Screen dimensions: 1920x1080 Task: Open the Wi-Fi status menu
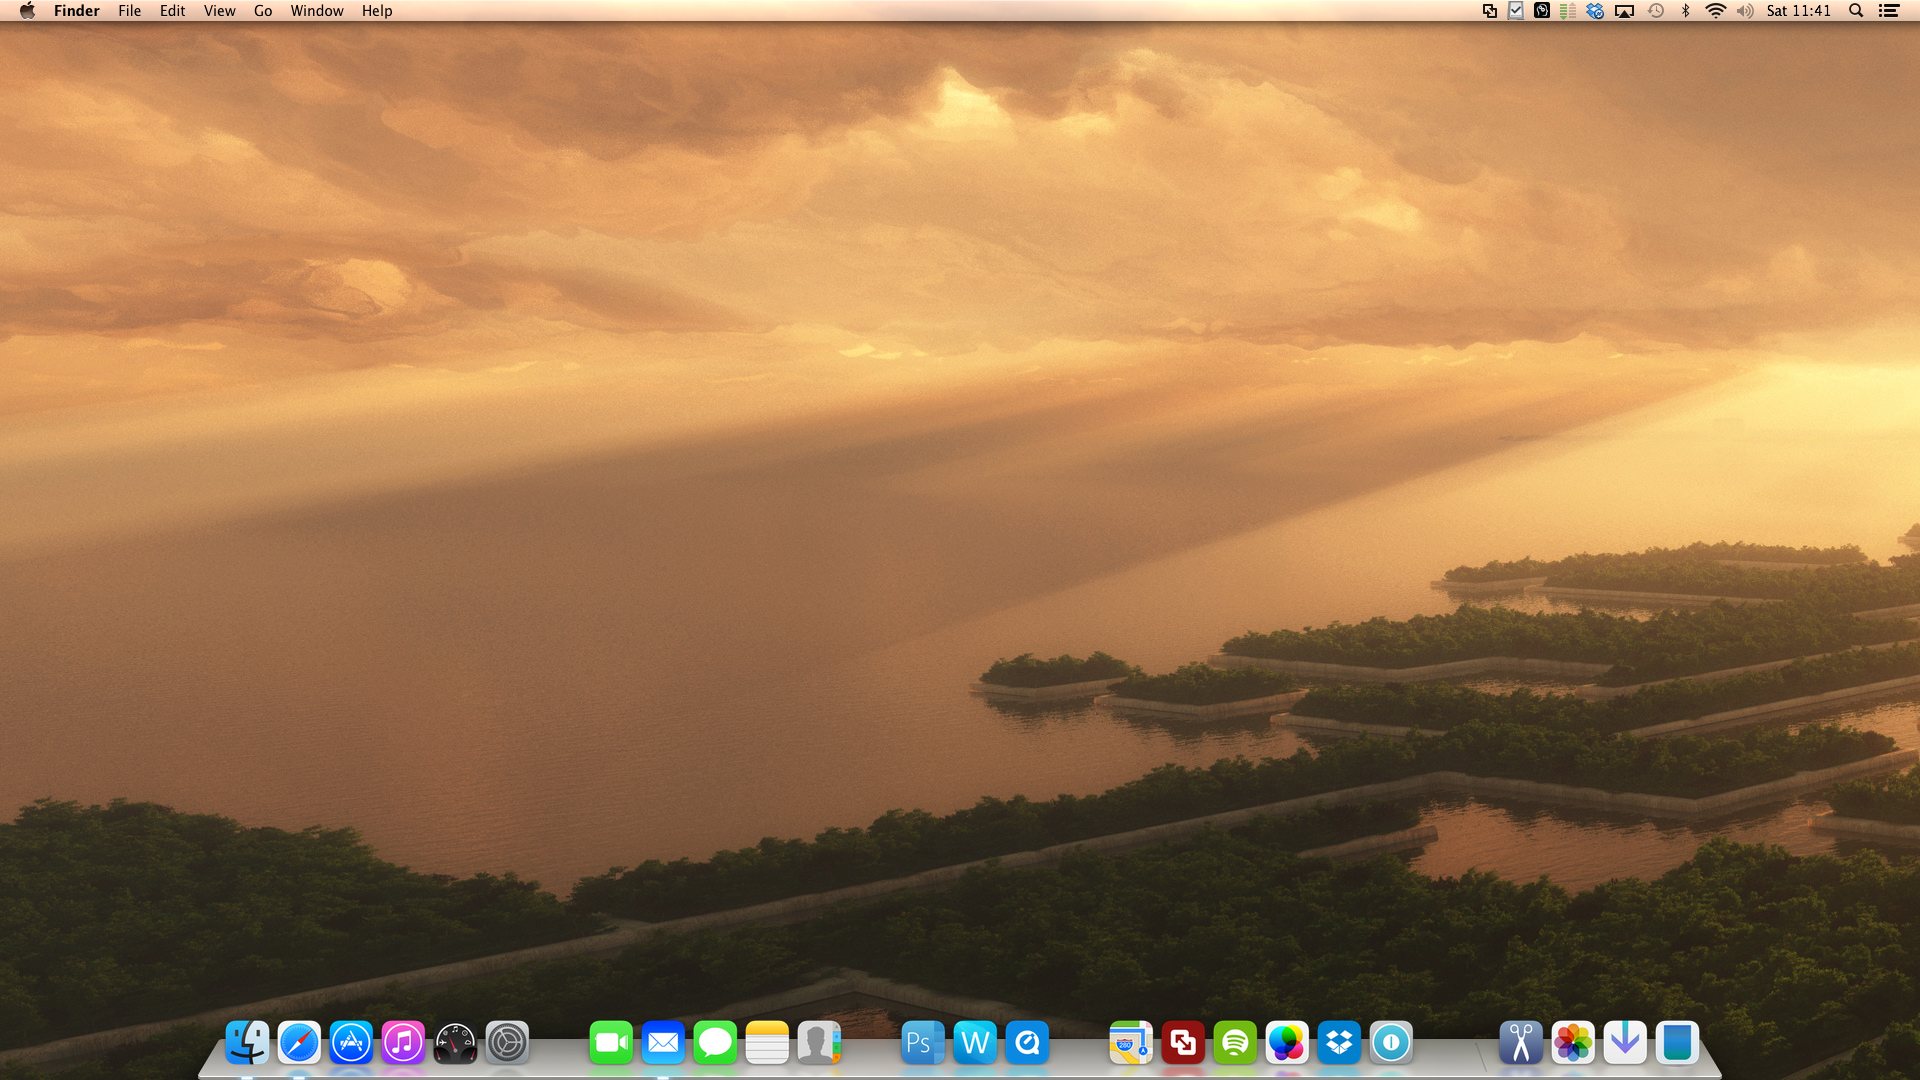click(1716, 11)
